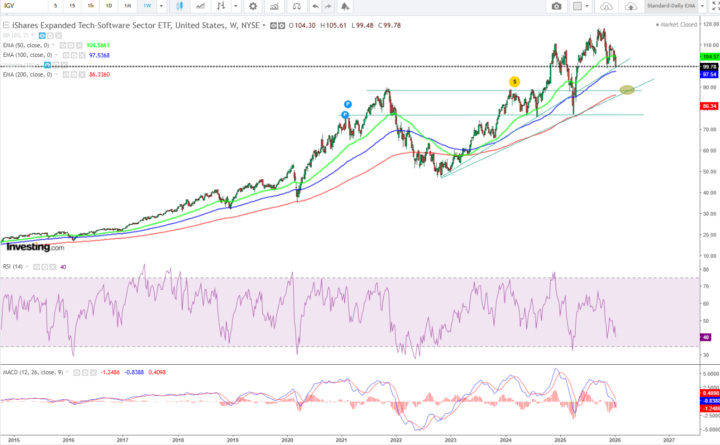Open the chart style dropdown arrow
Image resolution: width=720 pixels, height=445 pixels.
(236, 6)
